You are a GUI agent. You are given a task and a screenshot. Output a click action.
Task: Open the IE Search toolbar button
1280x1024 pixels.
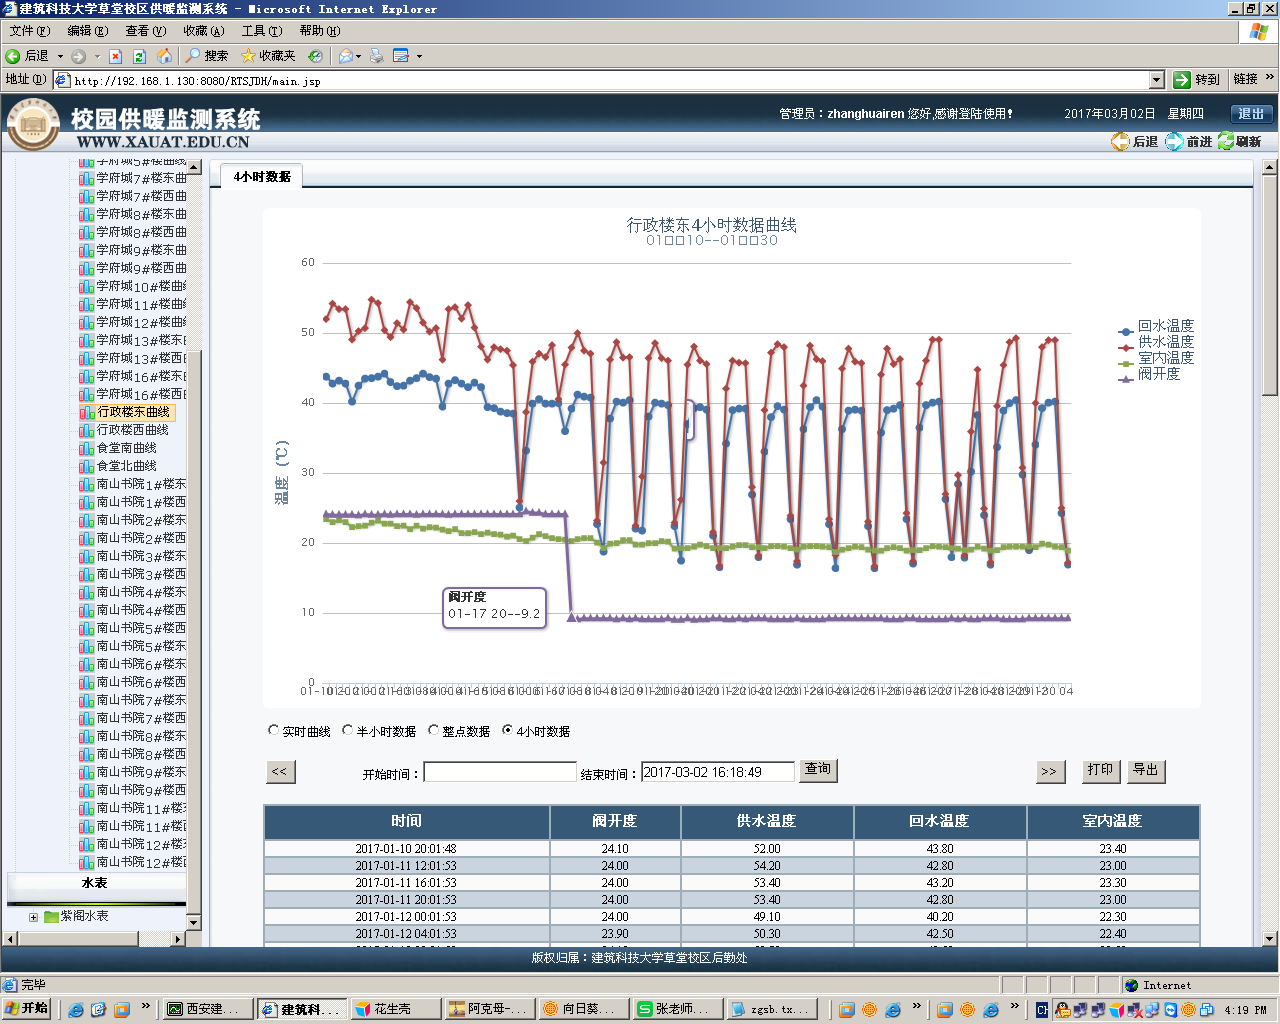tap(207, 56)
